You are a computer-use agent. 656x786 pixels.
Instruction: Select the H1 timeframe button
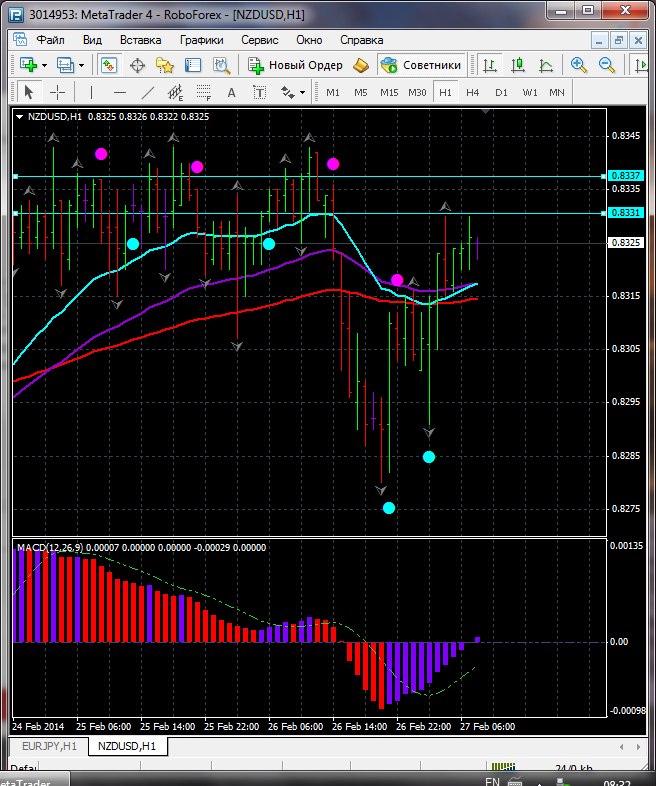tap(445, 92)
